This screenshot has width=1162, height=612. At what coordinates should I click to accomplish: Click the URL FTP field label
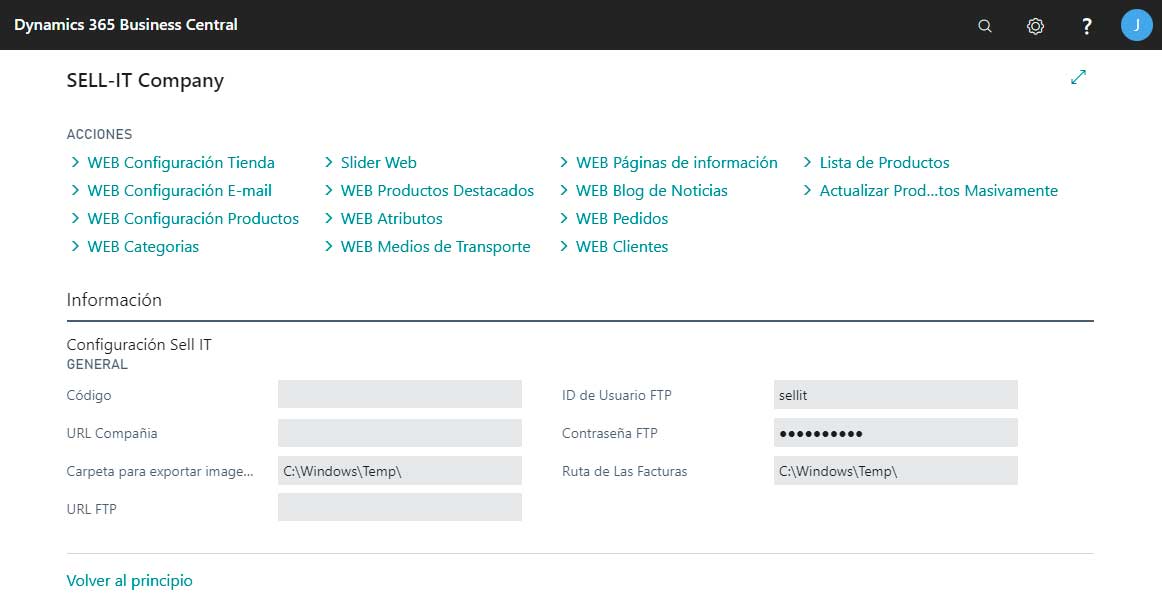click(x=92, y=509)
